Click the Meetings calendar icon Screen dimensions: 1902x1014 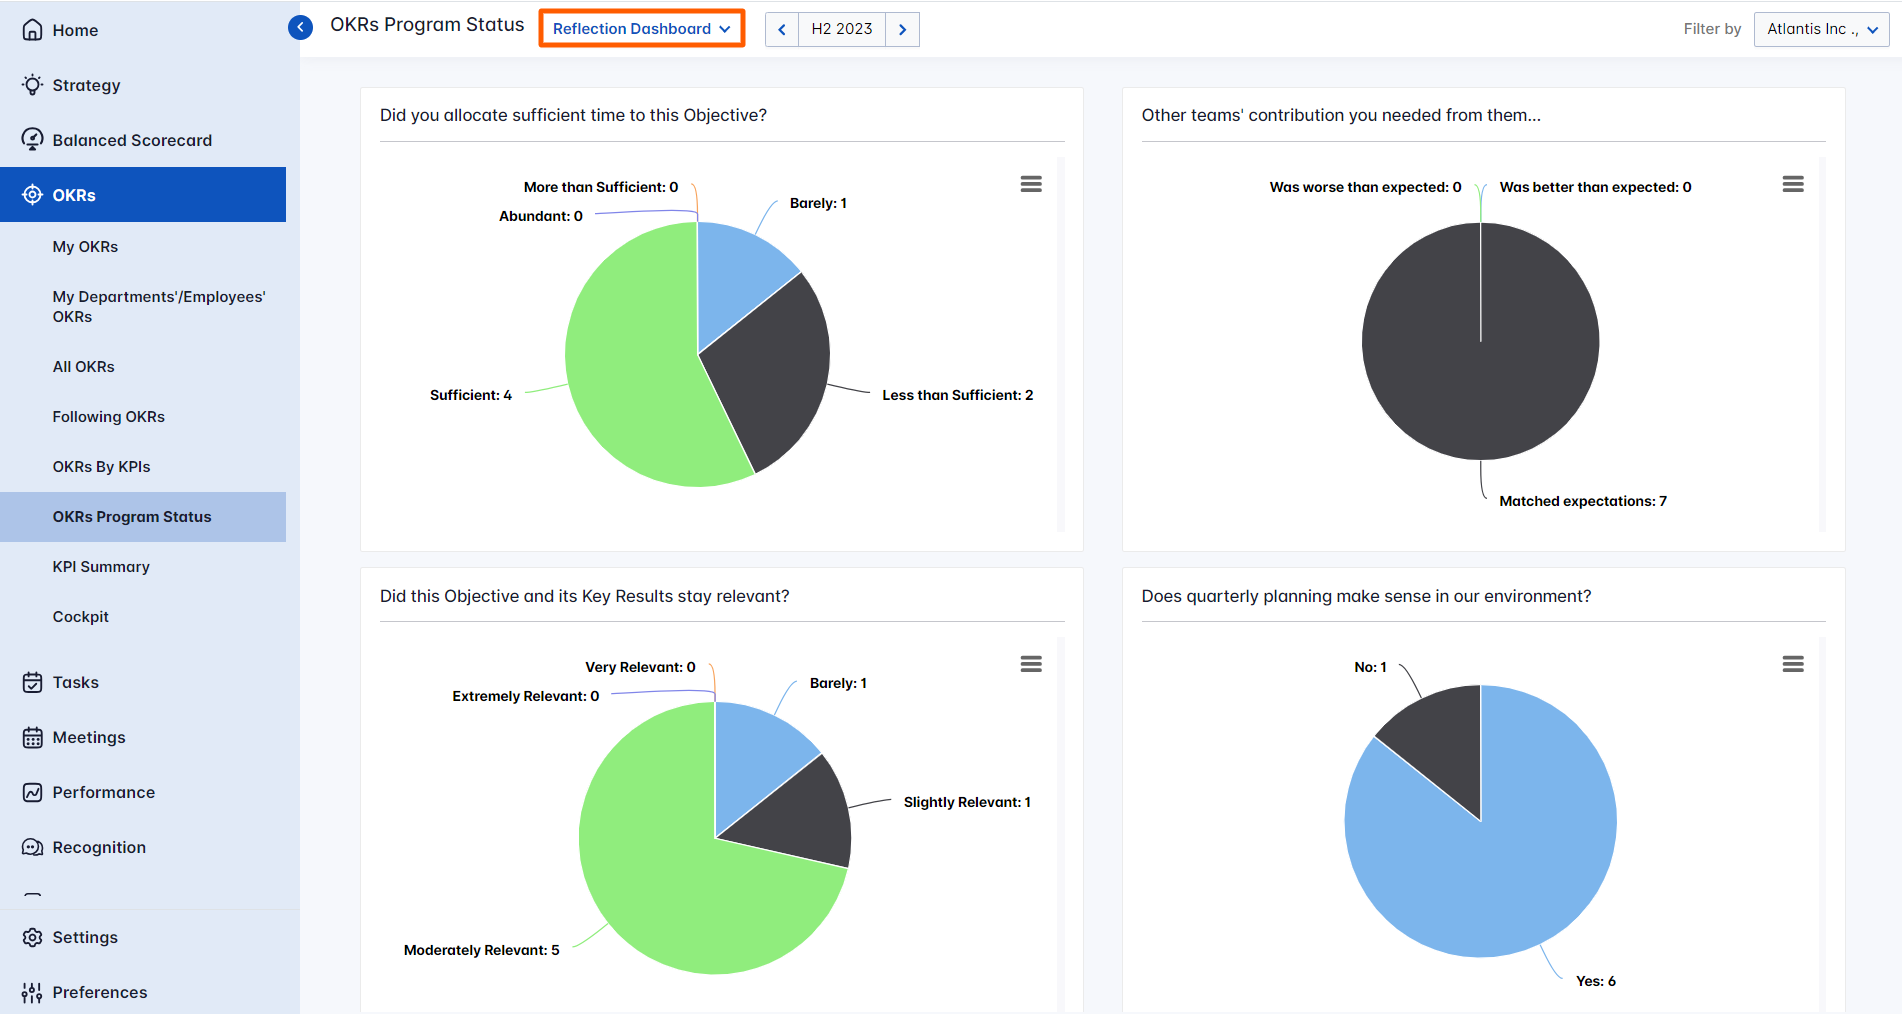pos(32,737)
